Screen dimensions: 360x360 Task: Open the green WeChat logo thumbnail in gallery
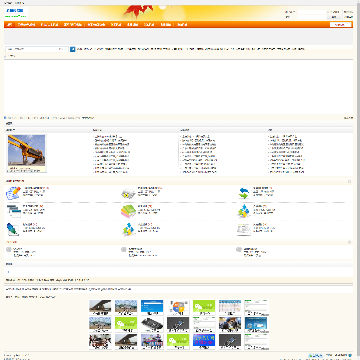[x=204, y=307]
